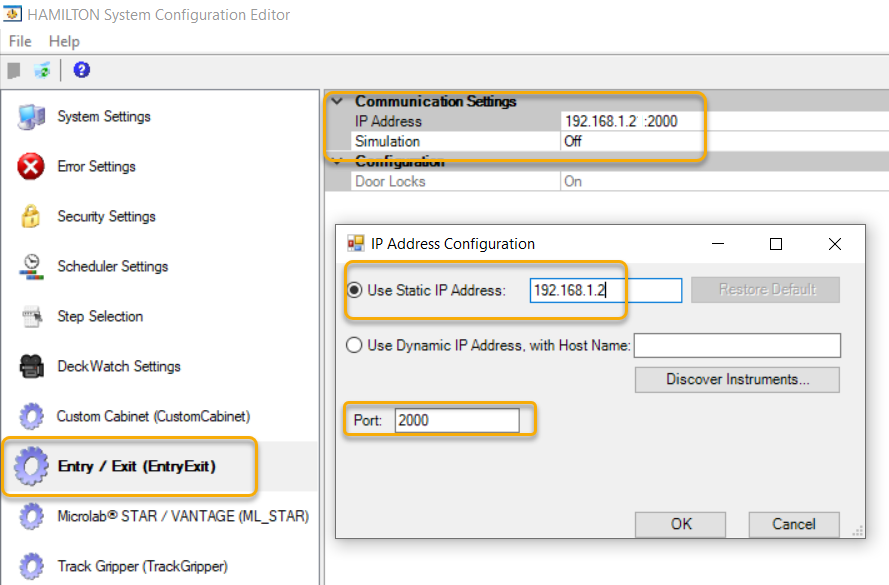889x585 pixels.
Task: Confirm with the OK button
Action: (x=680, y=524)
